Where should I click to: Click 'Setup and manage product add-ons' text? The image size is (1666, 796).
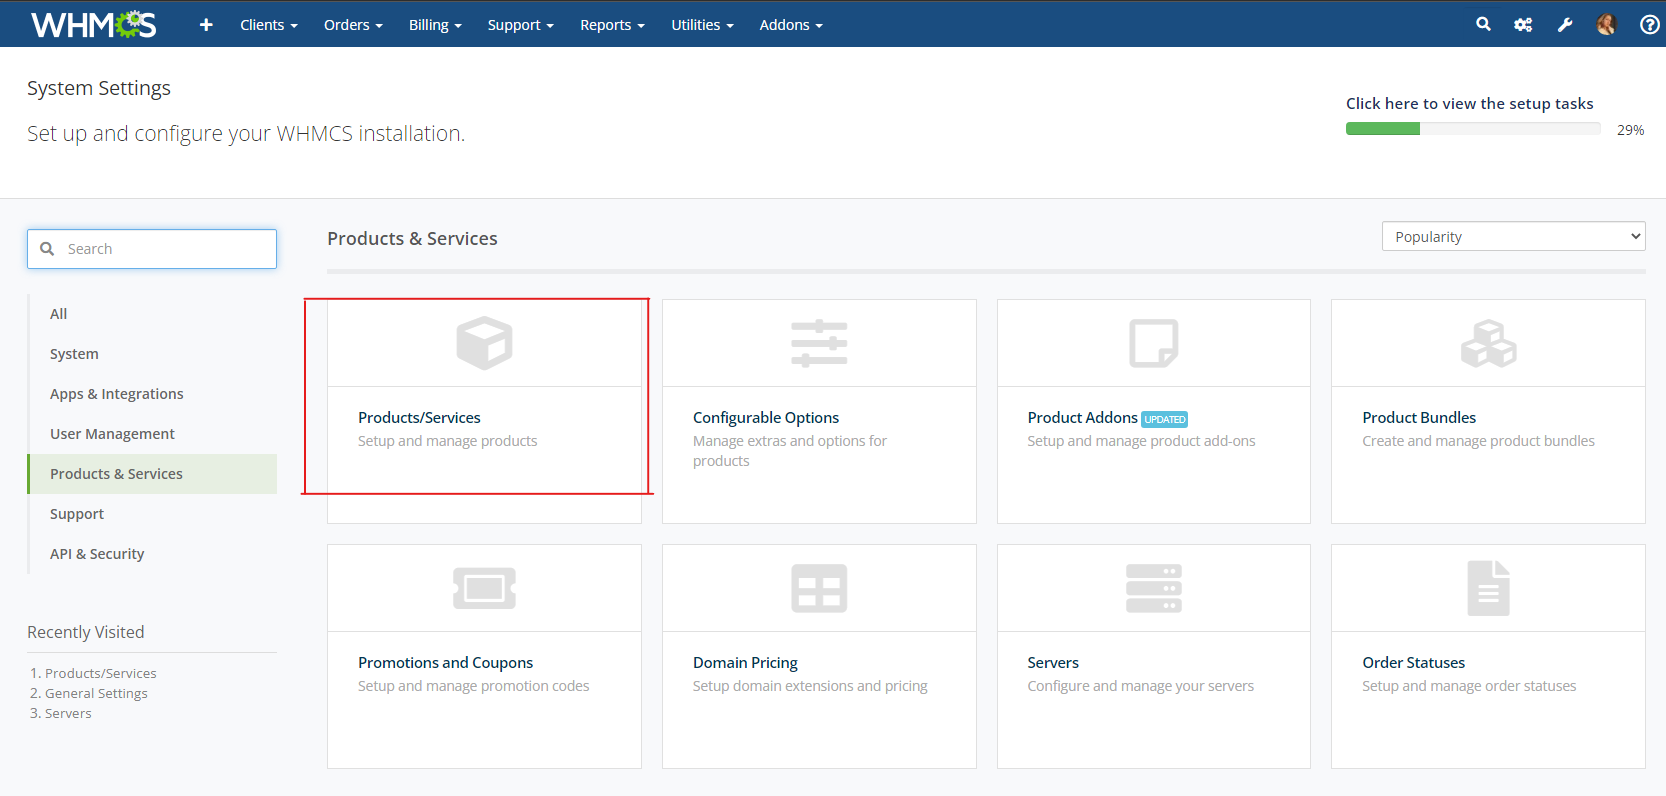(1141, 441)
